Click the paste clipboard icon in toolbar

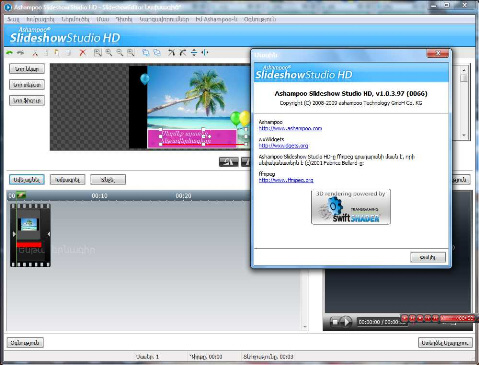(57, 53)
